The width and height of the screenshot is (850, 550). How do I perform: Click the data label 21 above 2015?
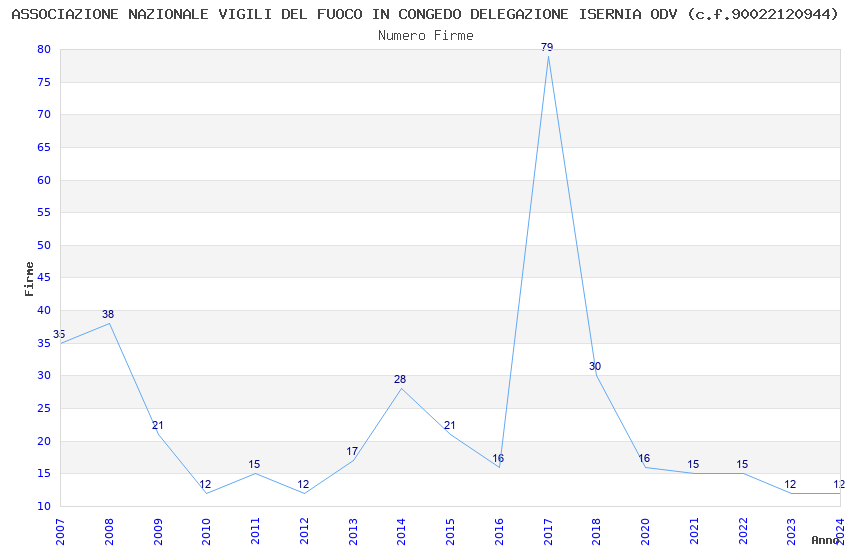click(x=449, y=425)
